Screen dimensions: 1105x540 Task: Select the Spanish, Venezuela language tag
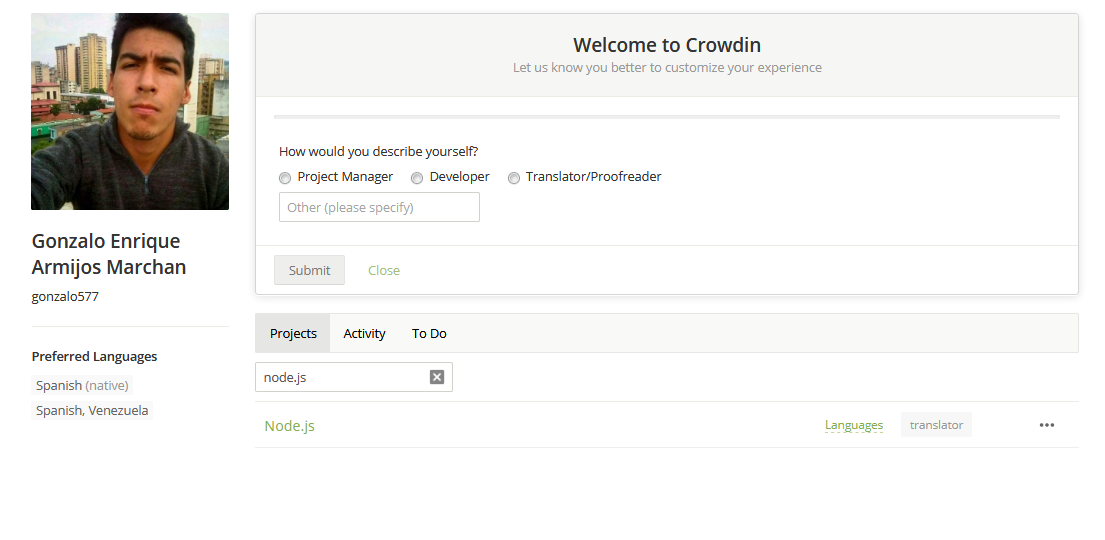92,411
